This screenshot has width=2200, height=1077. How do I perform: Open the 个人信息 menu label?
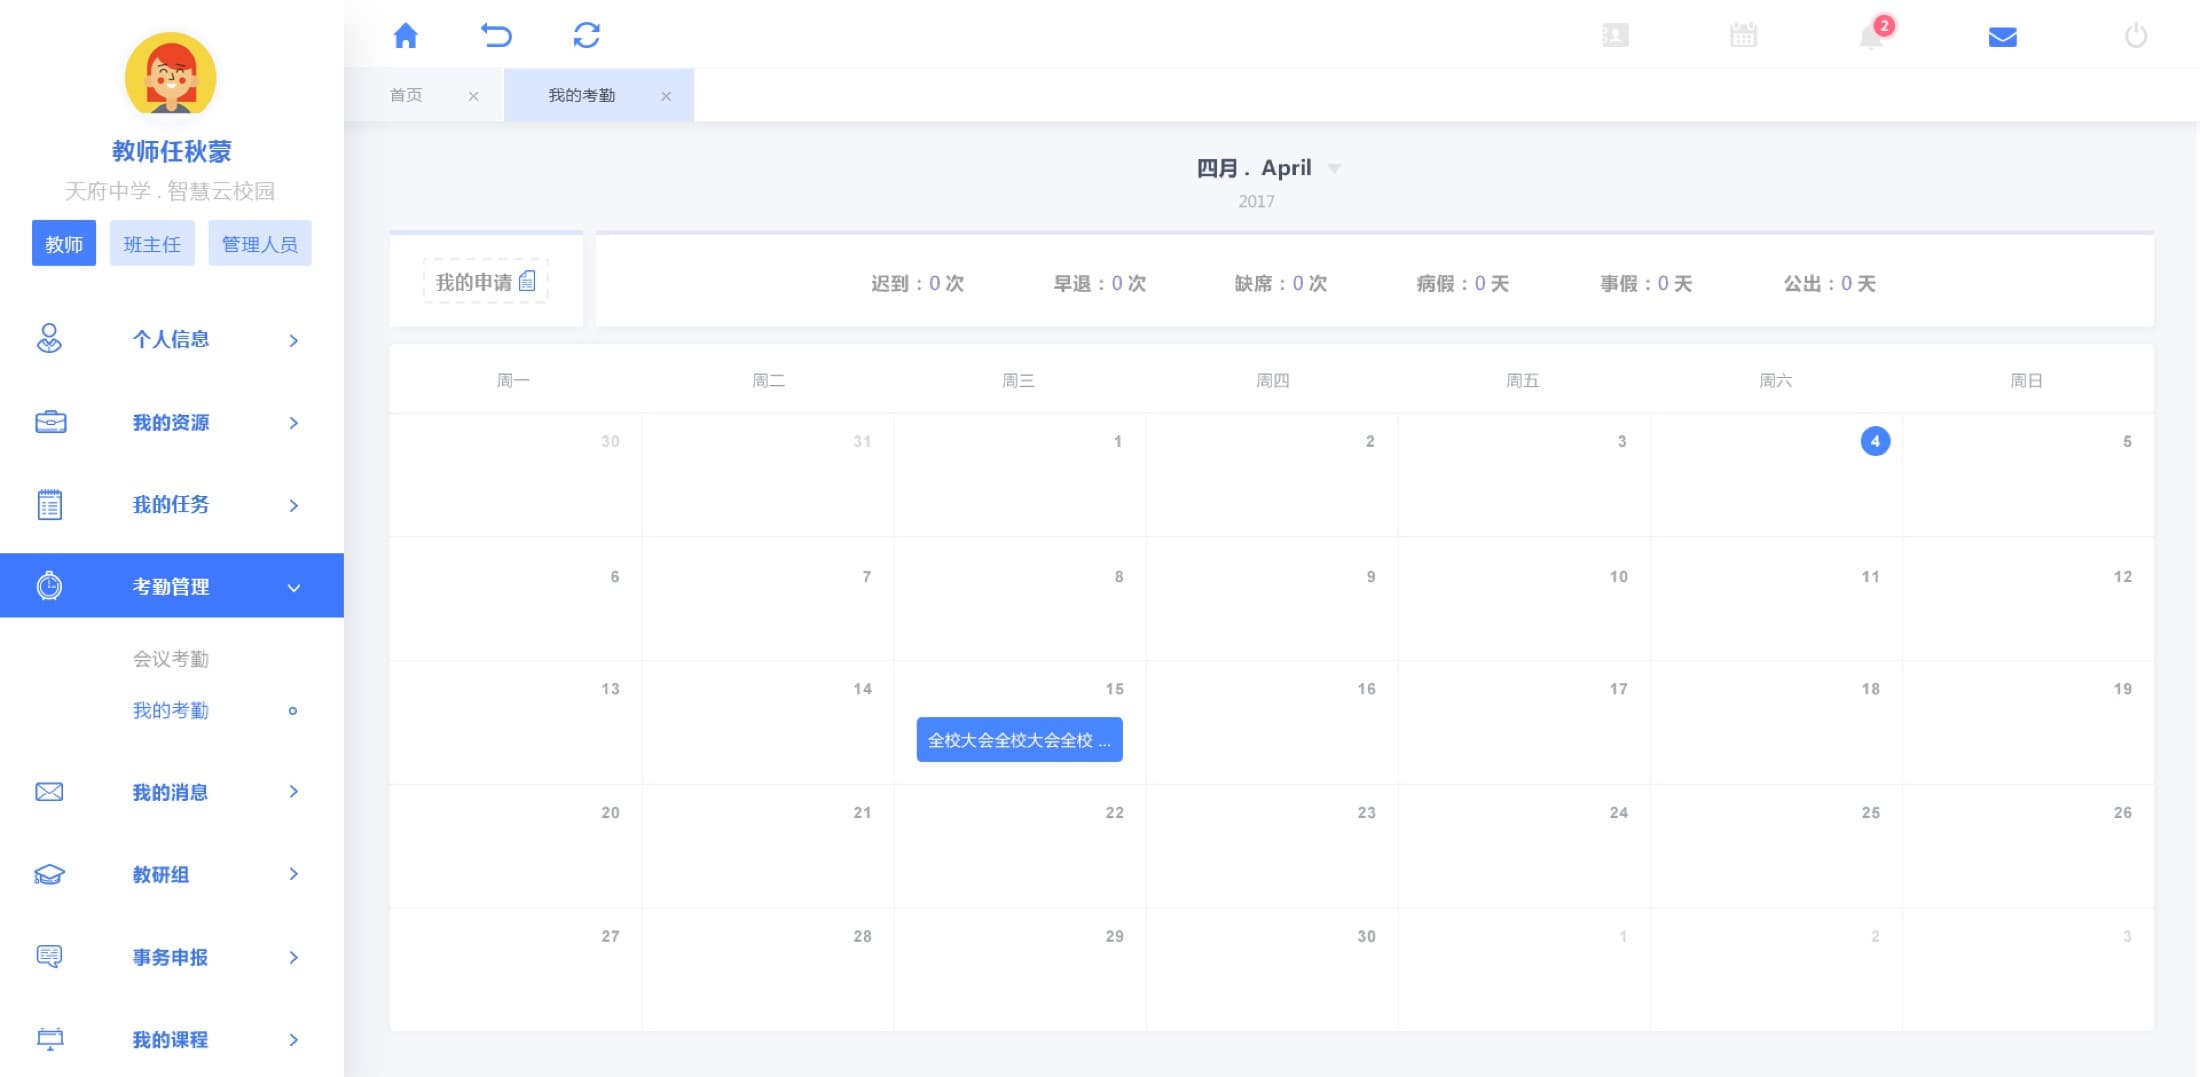pos(171,339)
